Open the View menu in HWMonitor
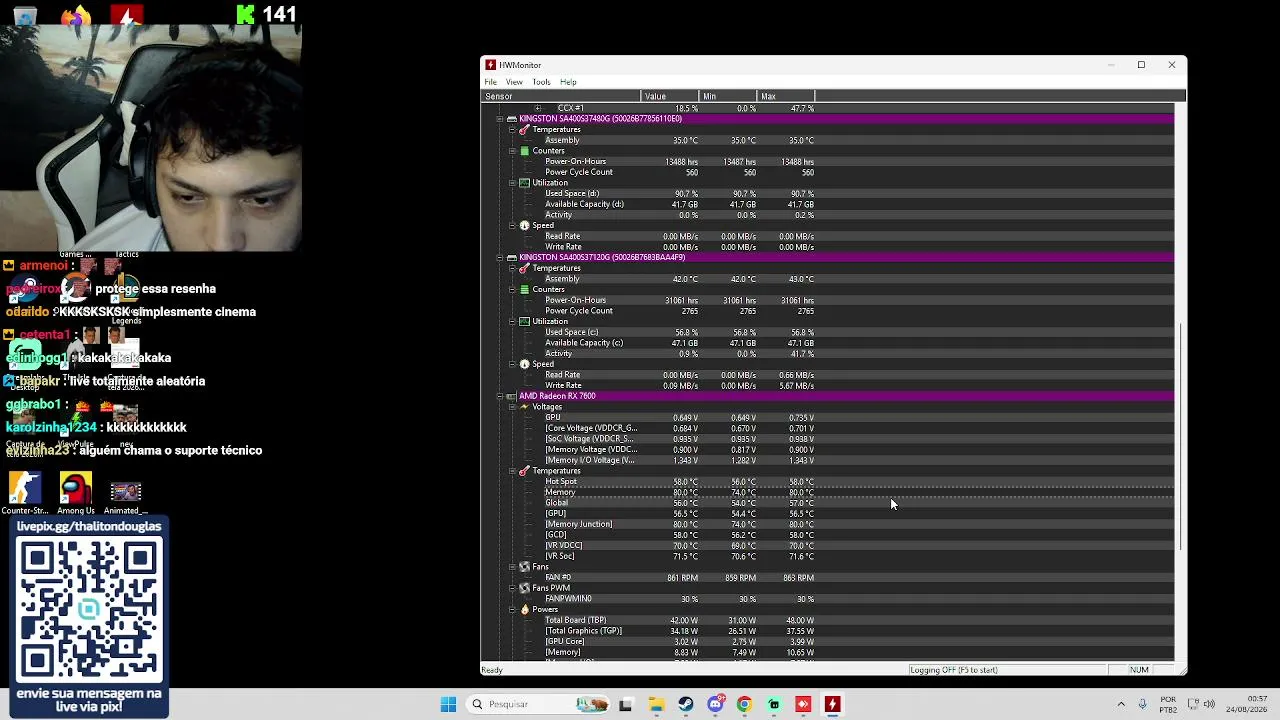The width and height of the screenshot is (1280, 720). point(514,82)
